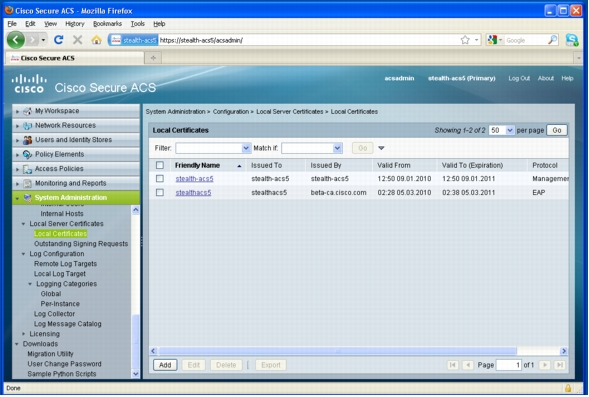The width and height of the screenshot is (589, 397).
Task: Click the Google search box
Action: 526,40
